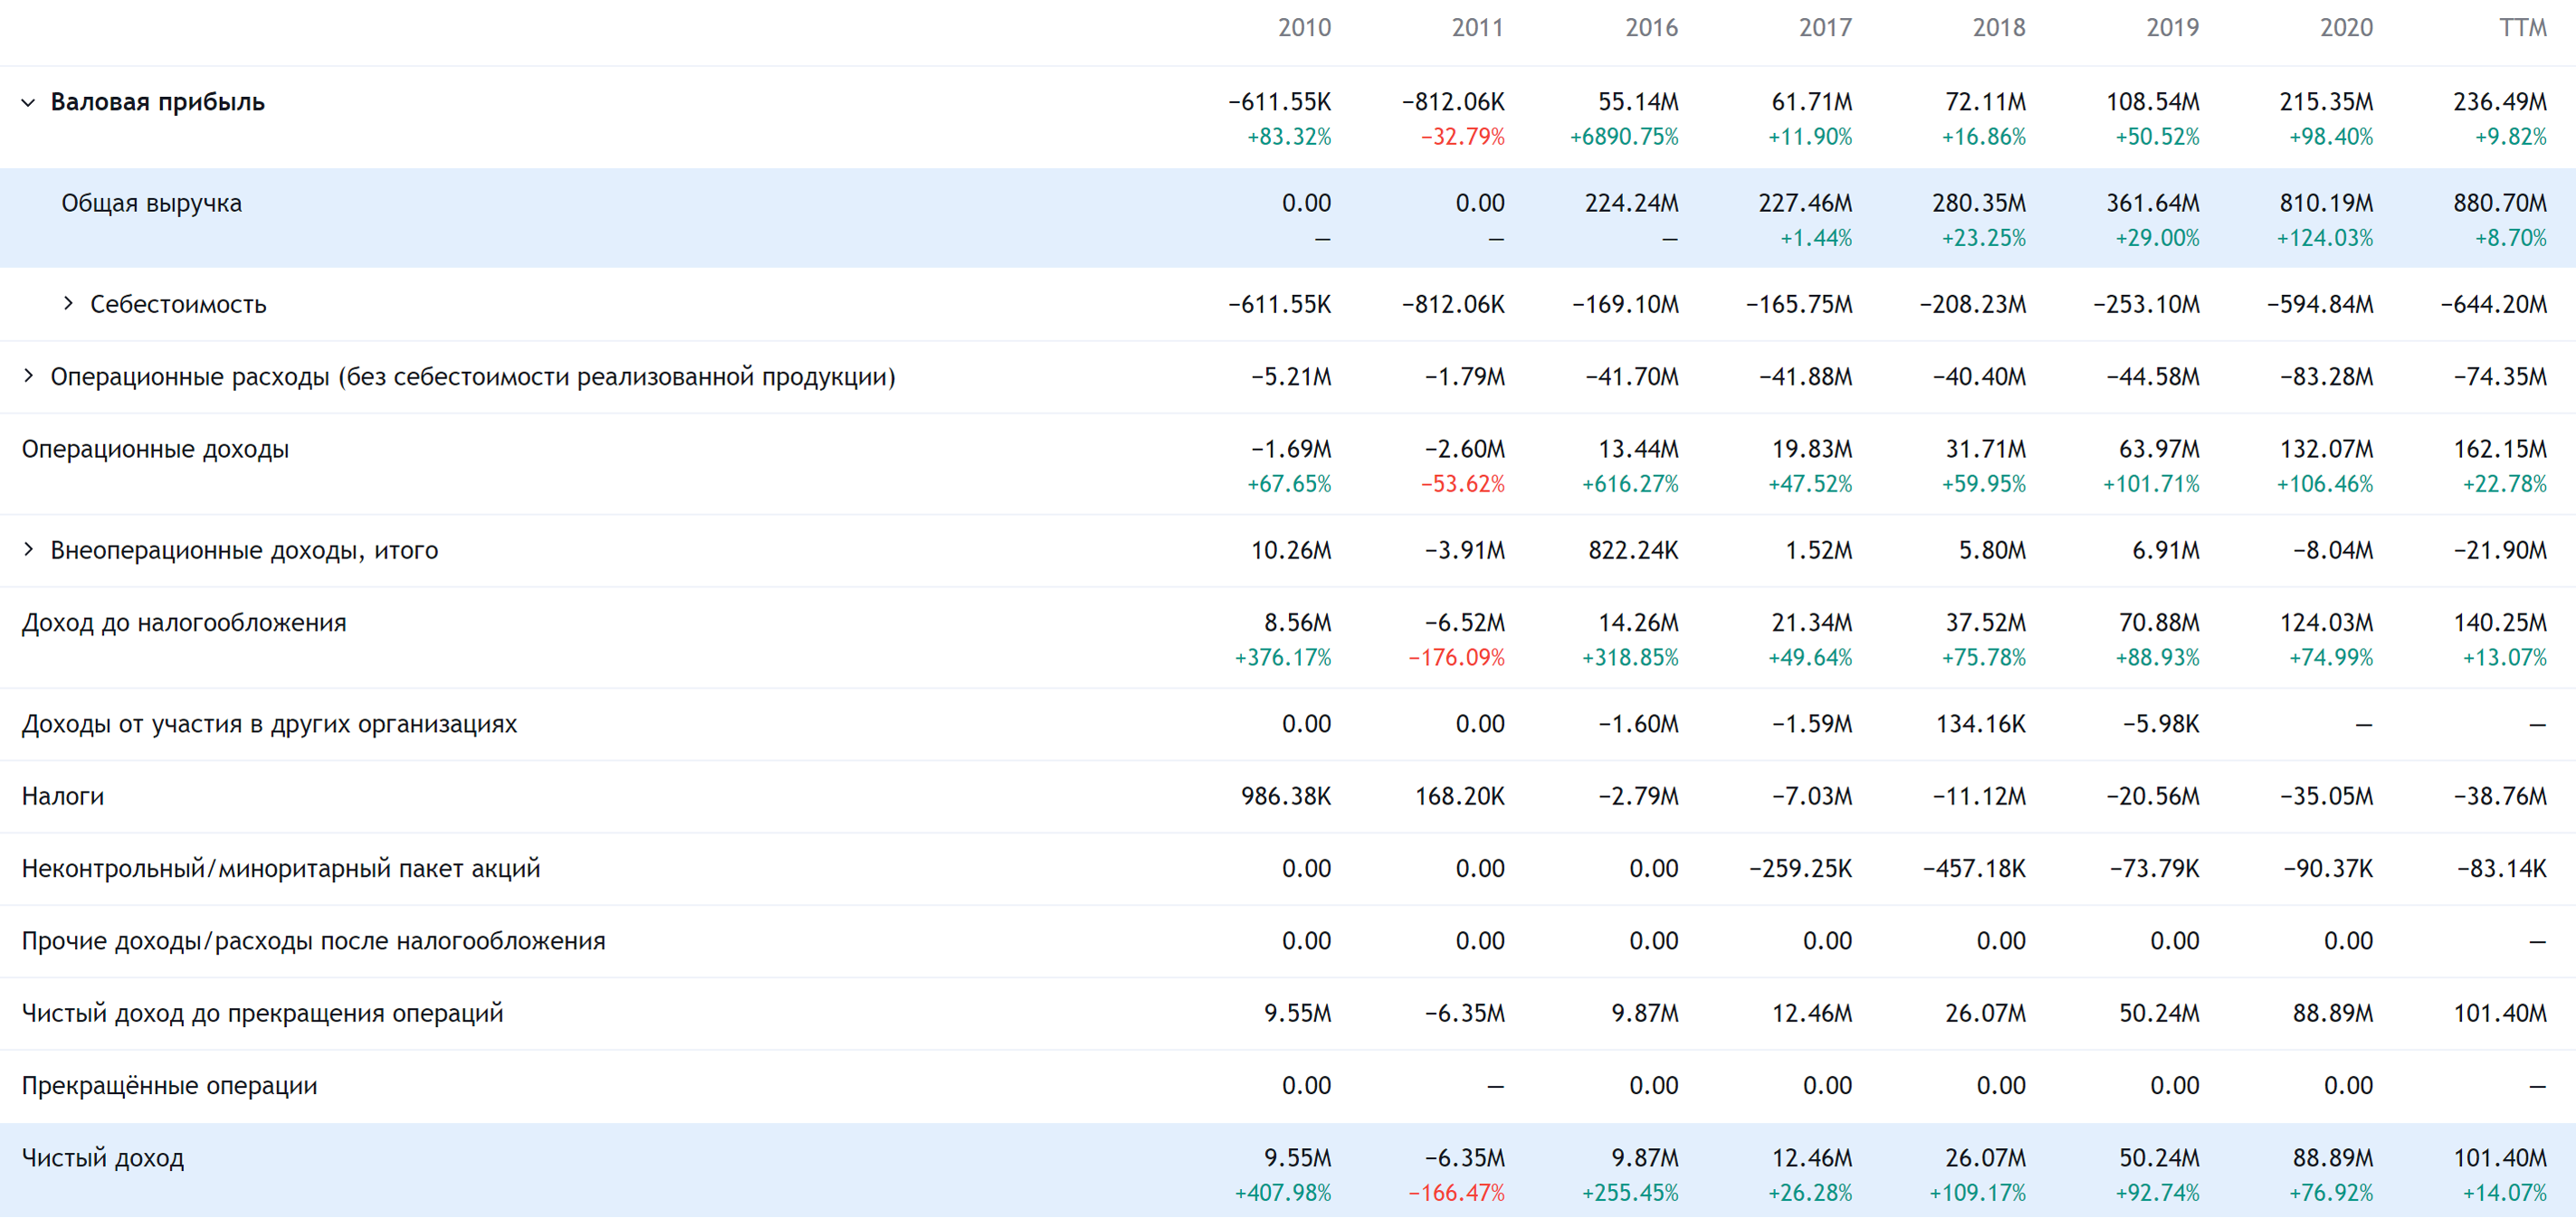The image size is (2576, 1218).
Task: Click the 2020 column header
Action: point(2346,28)
